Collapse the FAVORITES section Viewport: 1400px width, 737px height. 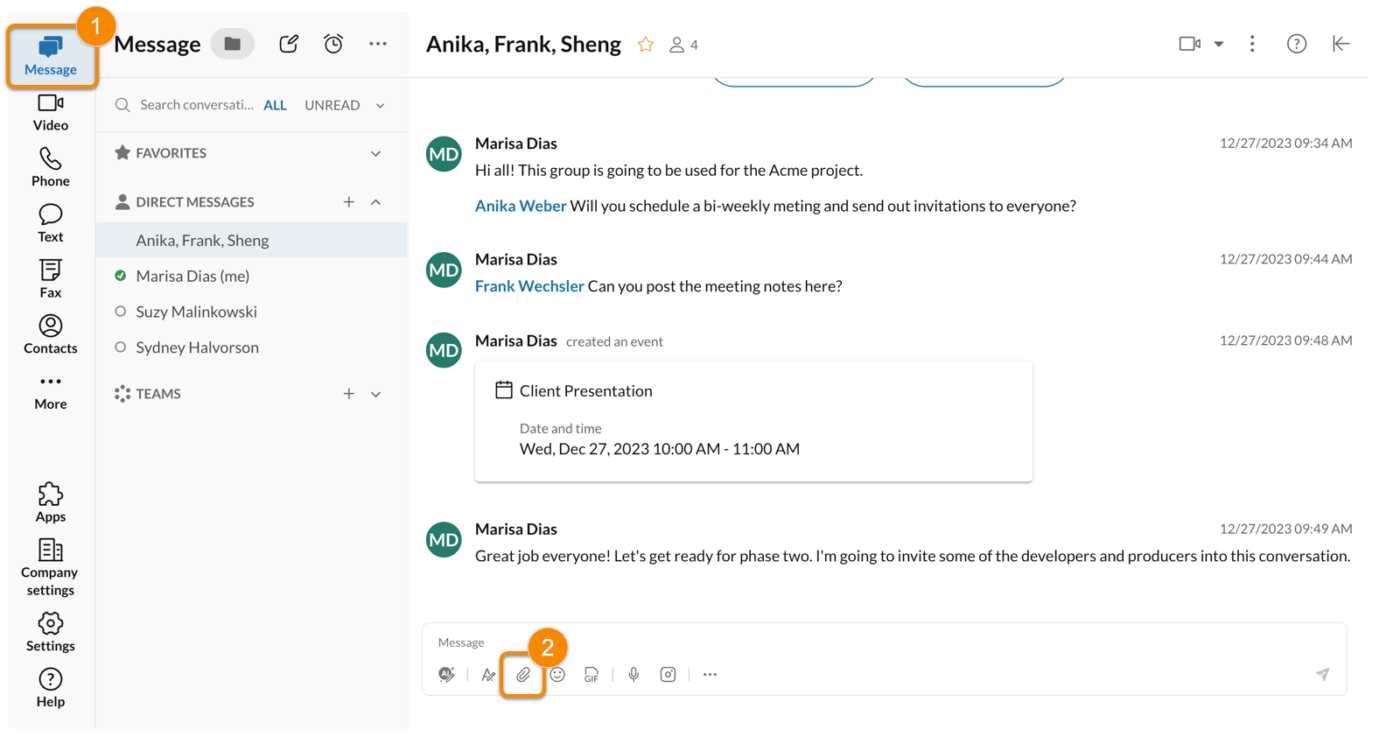(x=376, y=153)
